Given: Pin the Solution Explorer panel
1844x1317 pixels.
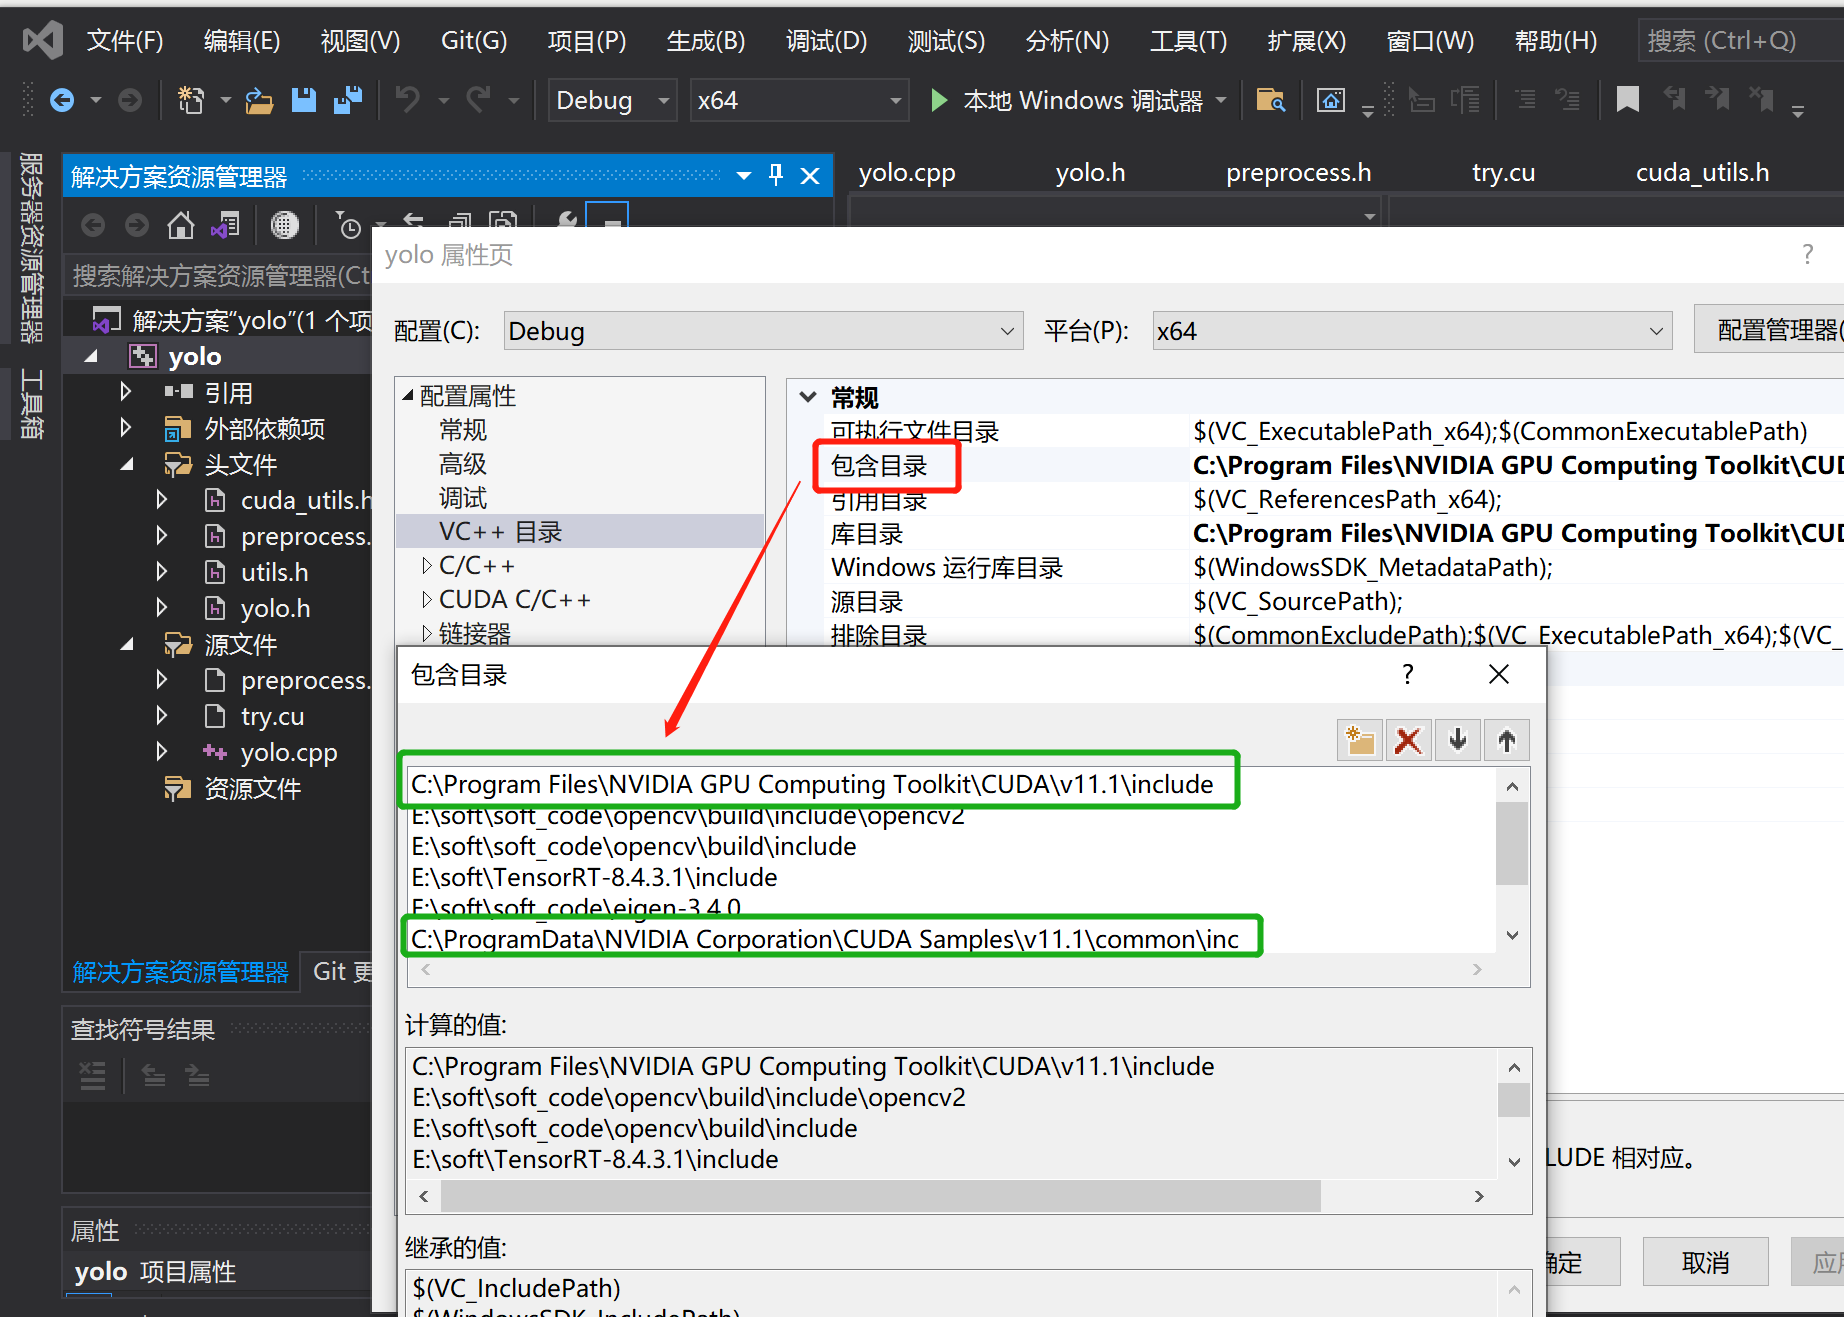Looking at the screenshot, I should tap(776, 176).
